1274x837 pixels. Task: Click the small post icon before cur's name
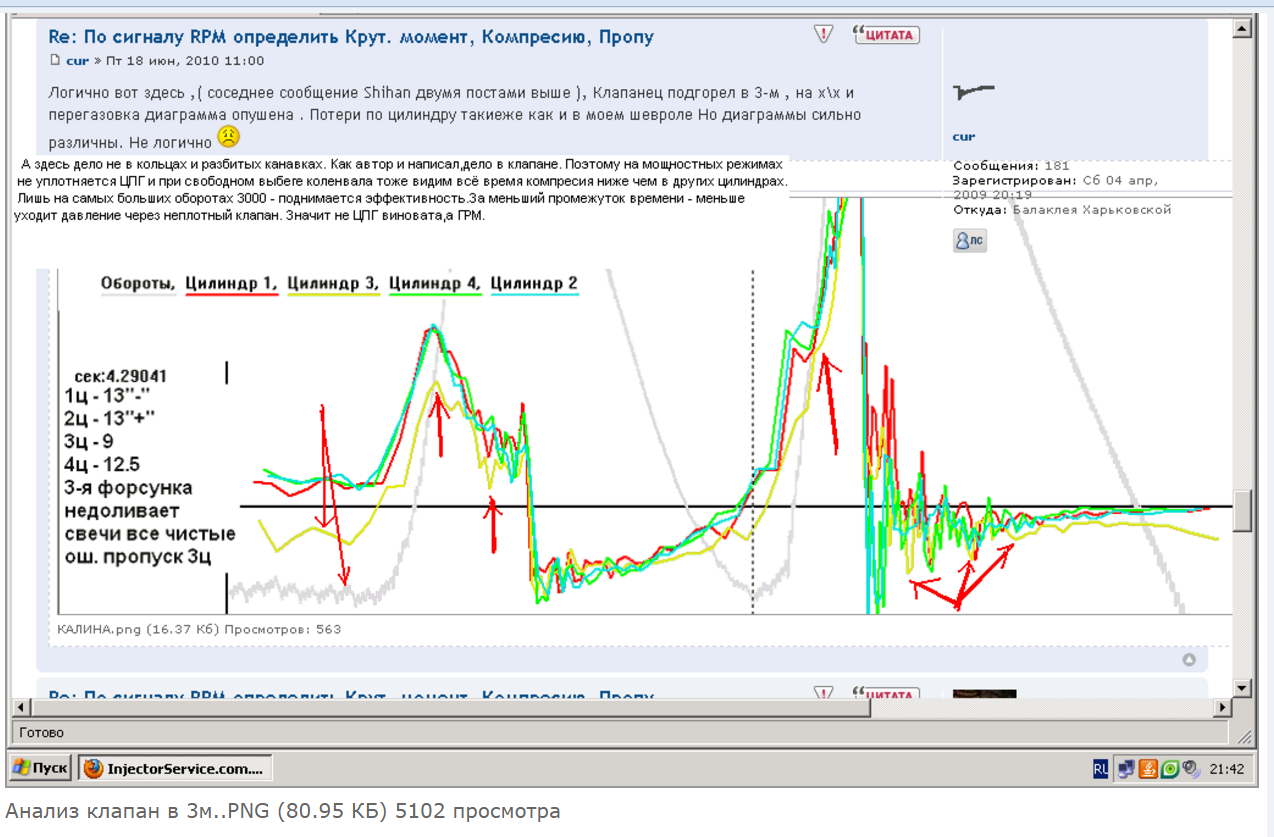coord(55,61)
